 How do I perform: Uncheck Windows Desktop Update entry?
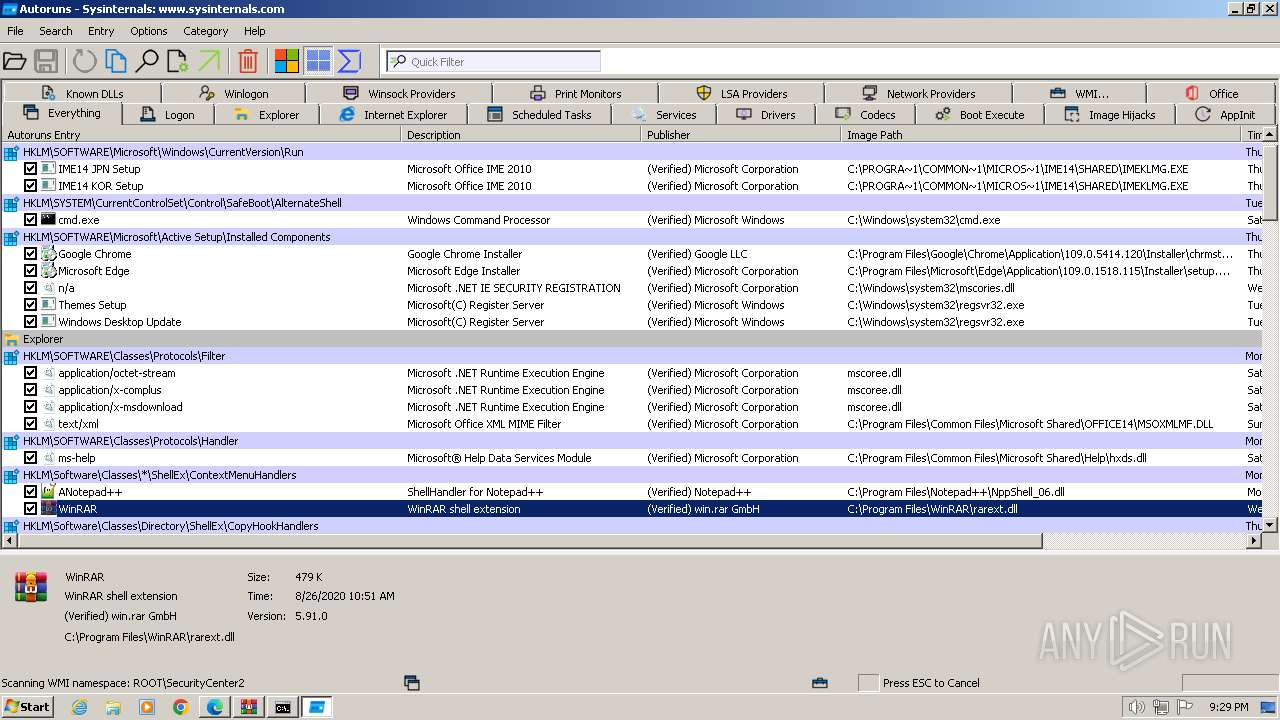(30, 322)
